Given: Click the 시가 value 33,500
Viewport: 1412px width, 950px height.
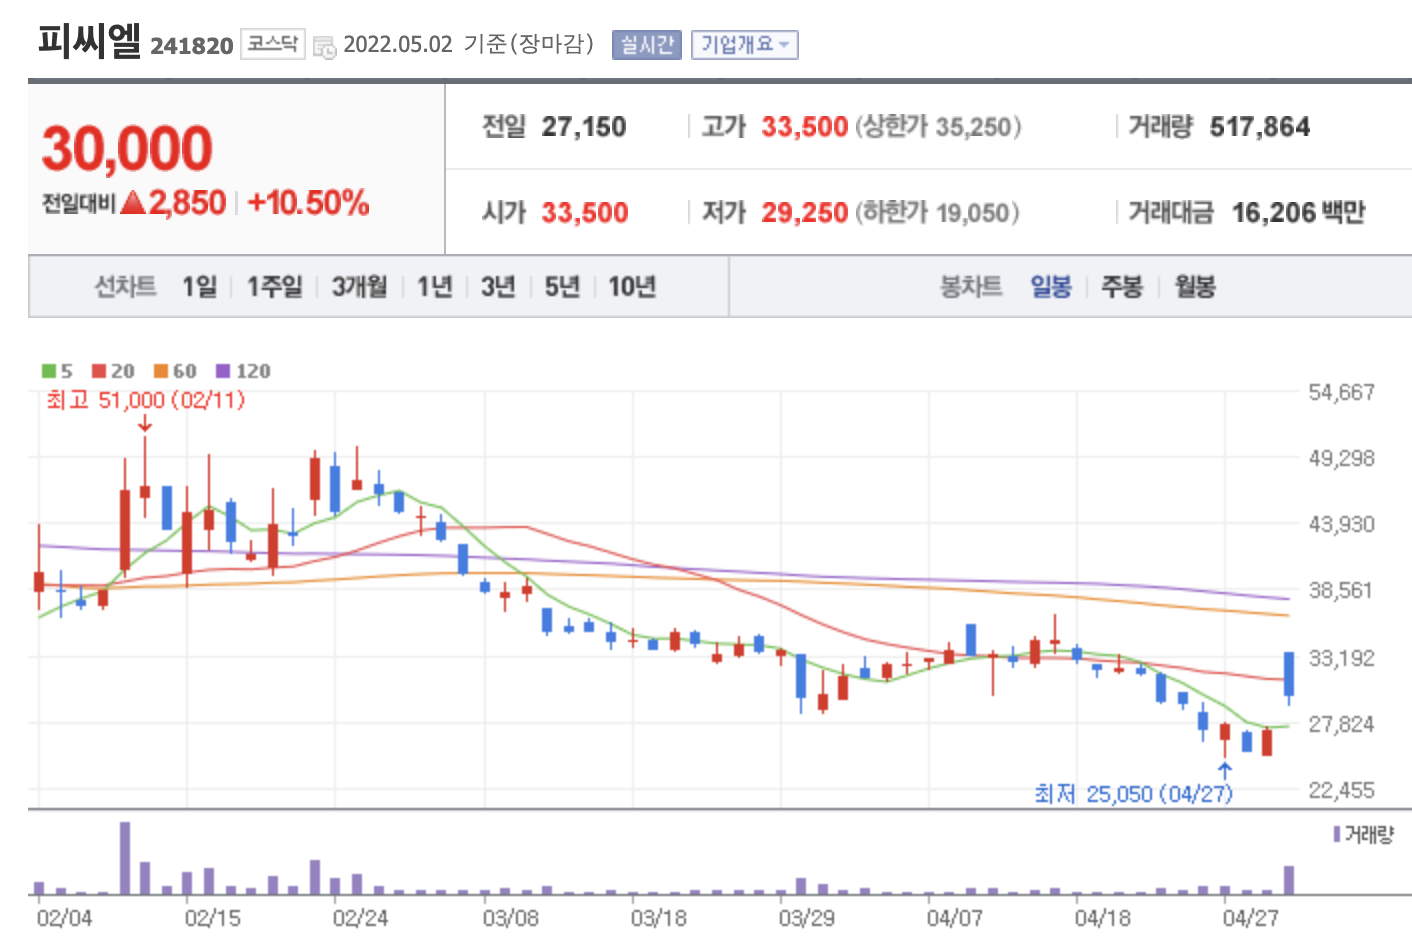Looking at the screenshot, I should coord(585,213).
